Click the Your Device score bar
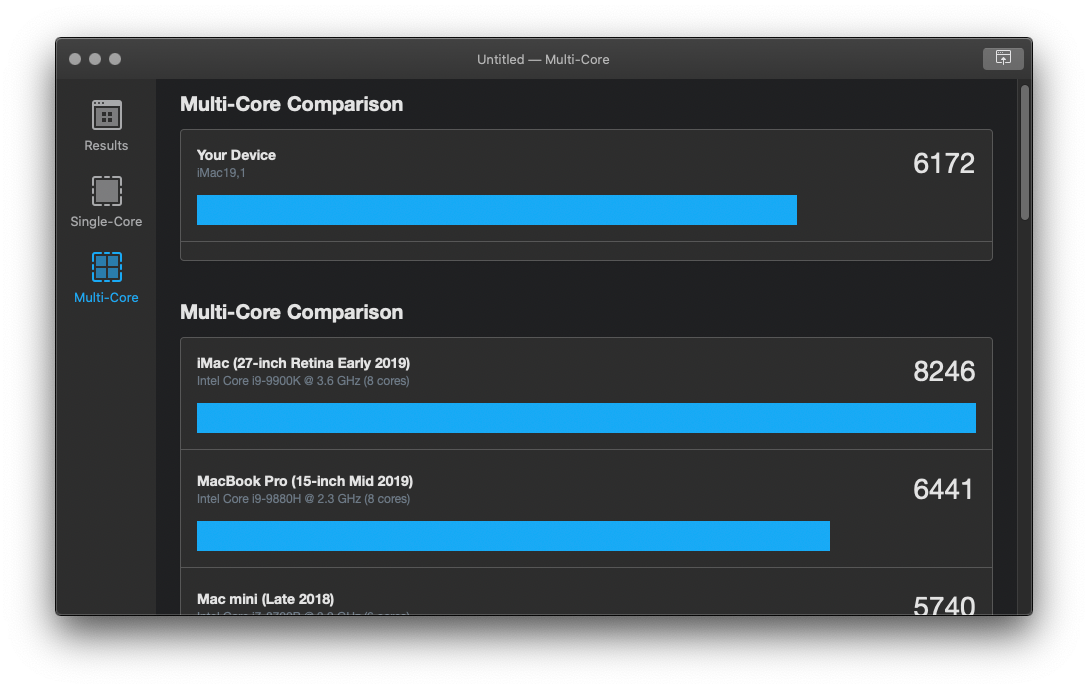 coord(496,210)
